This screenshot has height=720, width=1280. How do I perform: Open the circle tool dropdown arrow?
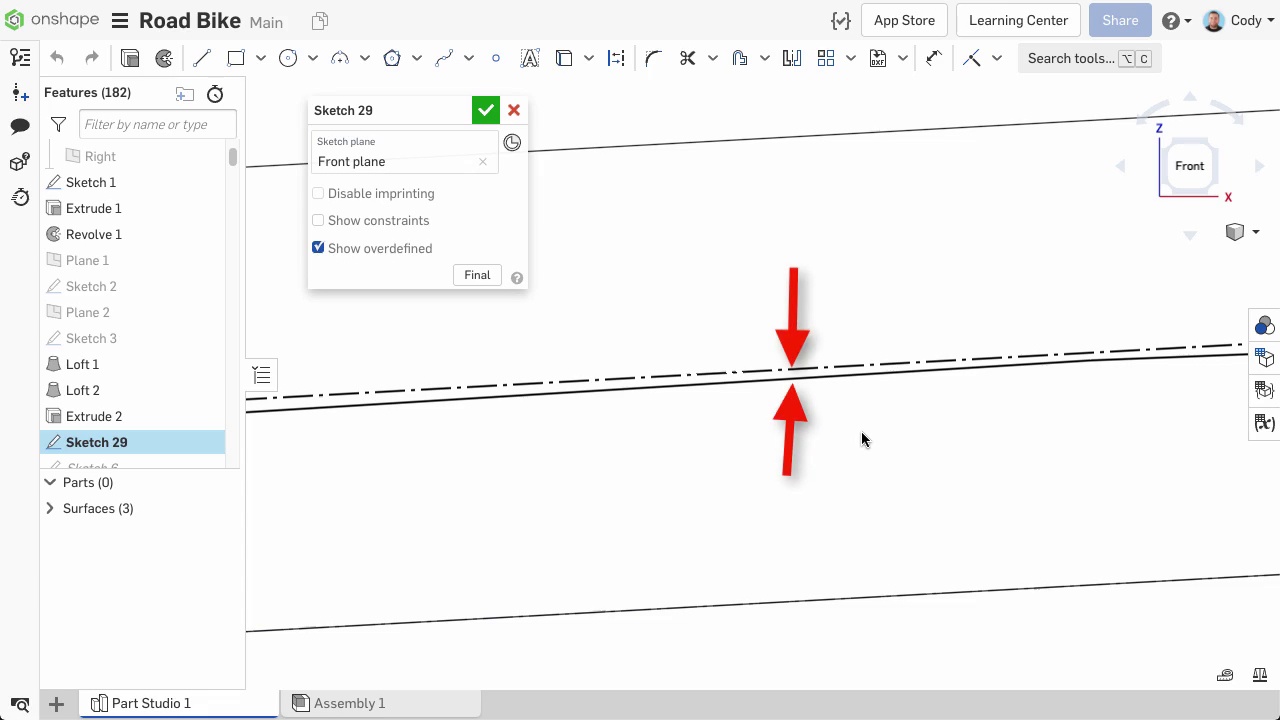pos(312,59)
